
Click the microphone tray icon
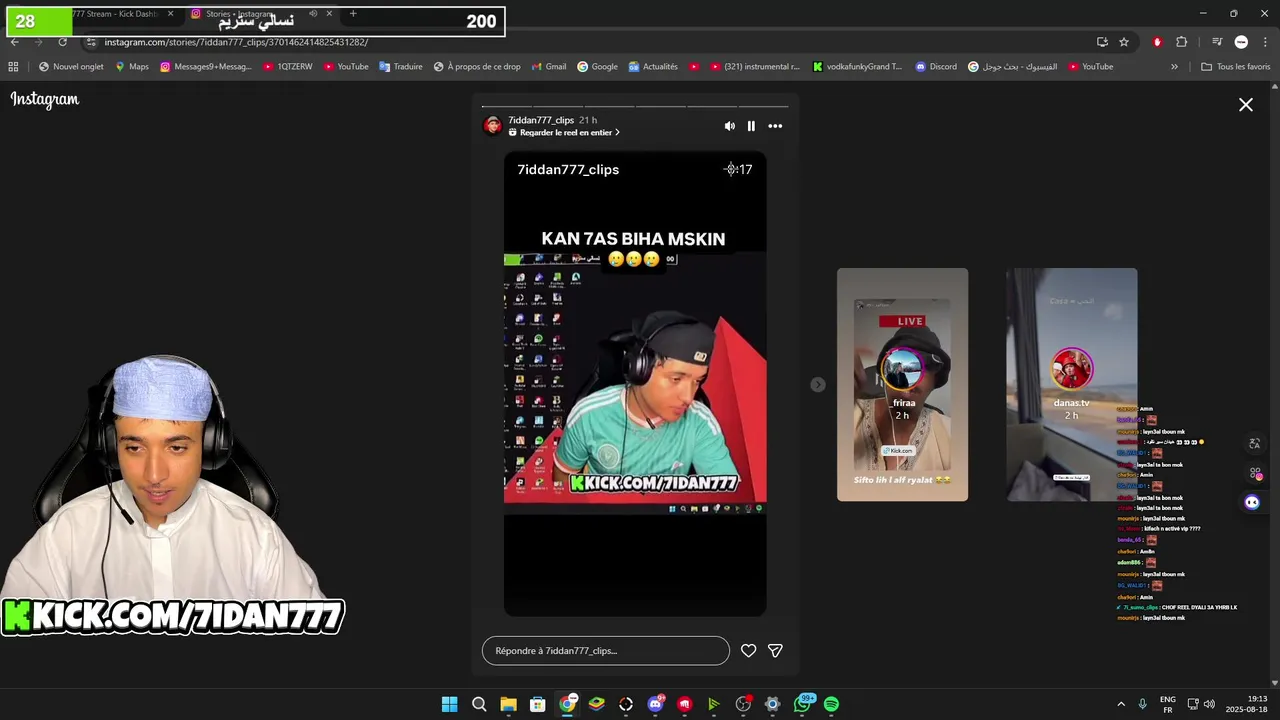point(1143,704)
